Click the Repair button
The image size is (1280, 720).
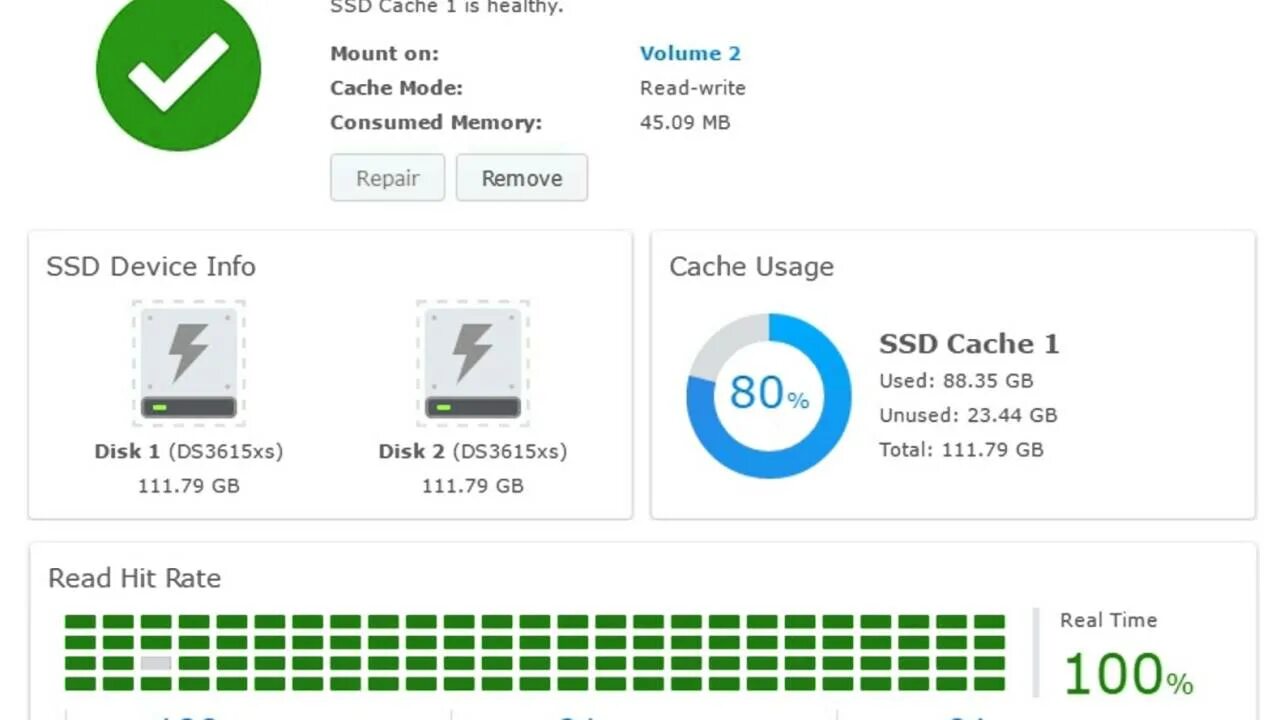tap(387, 178)
